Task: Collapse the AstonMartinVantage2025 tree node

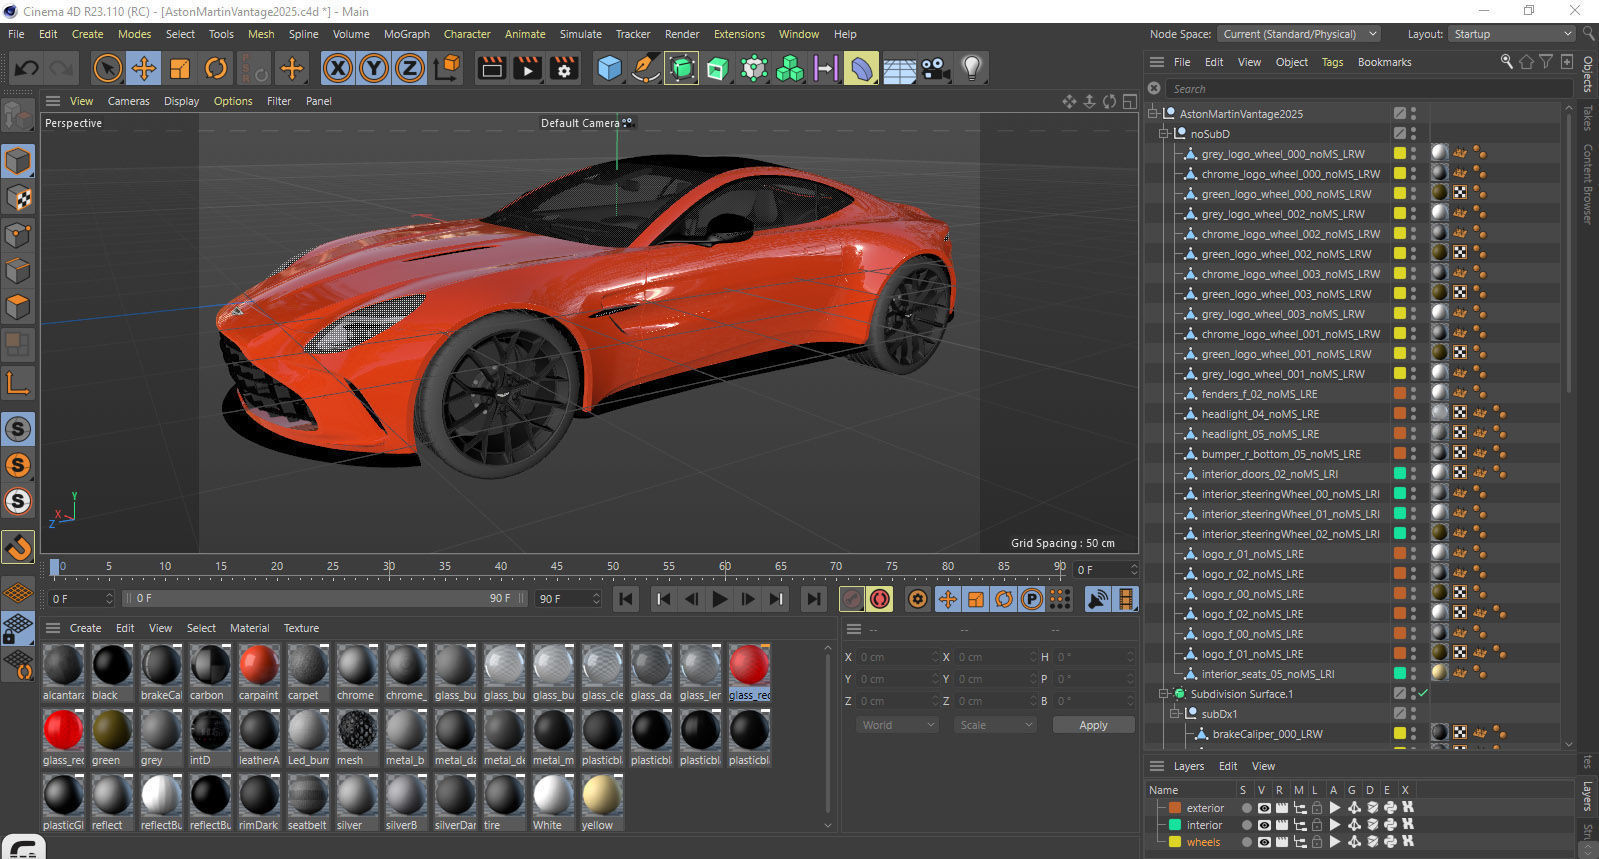Action: click(1153, 113)
